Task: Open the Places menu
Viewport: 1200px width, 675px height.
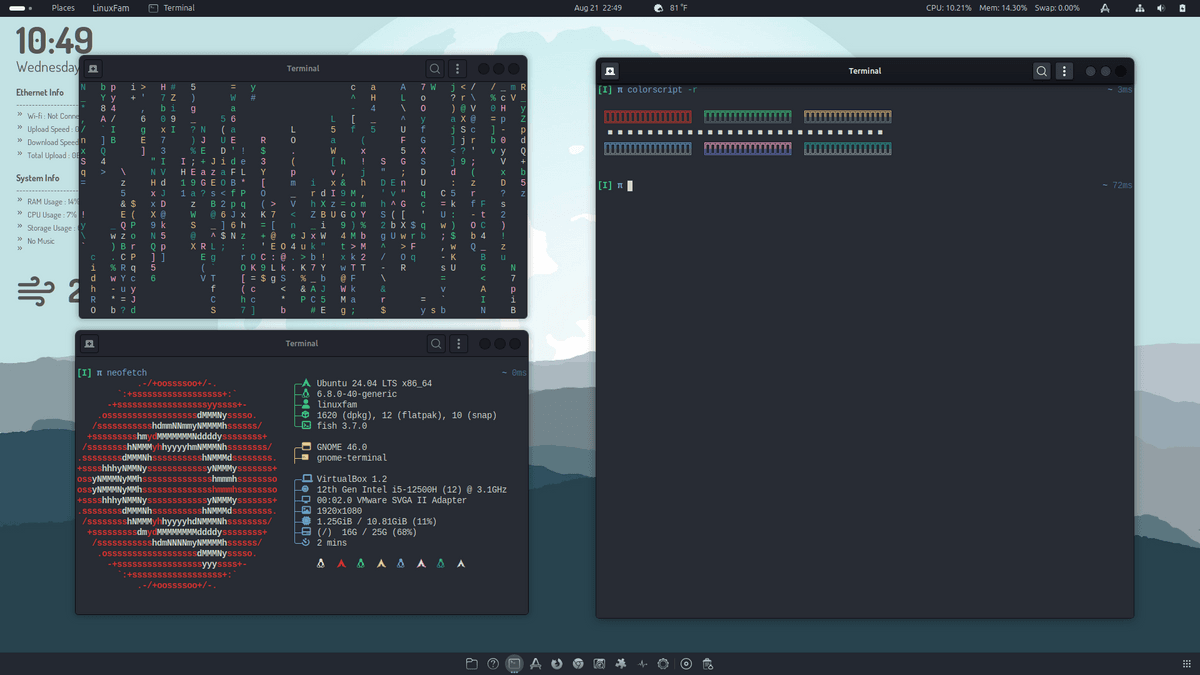Action: tap(63, 8)
